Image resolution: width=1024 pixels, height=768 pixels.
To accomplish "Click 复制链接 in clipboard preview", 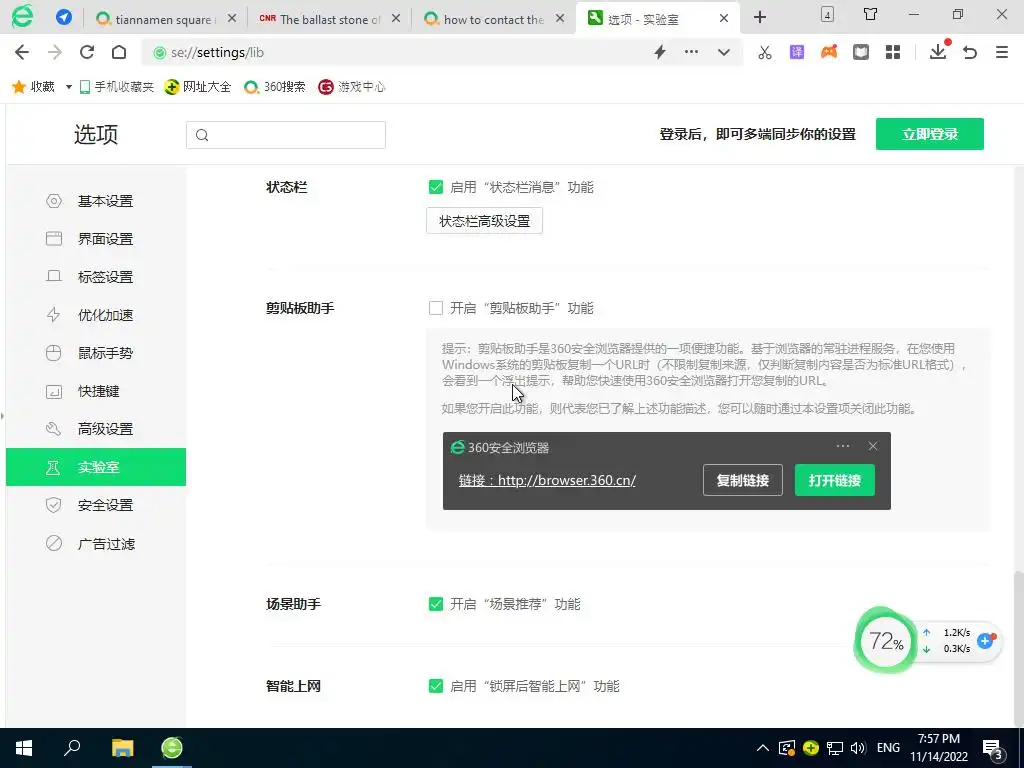I will [743, 481].
